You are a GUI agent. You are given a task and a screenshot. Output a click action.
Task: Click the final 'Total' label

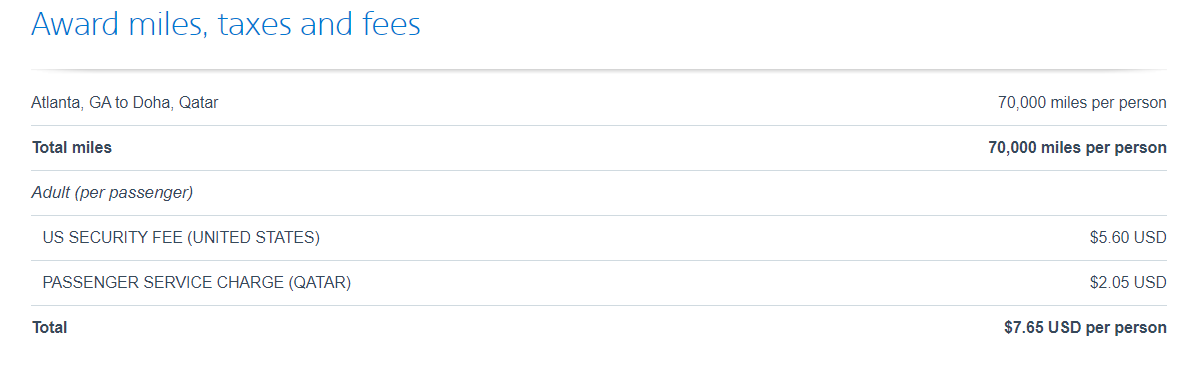[x=50, y=328]
